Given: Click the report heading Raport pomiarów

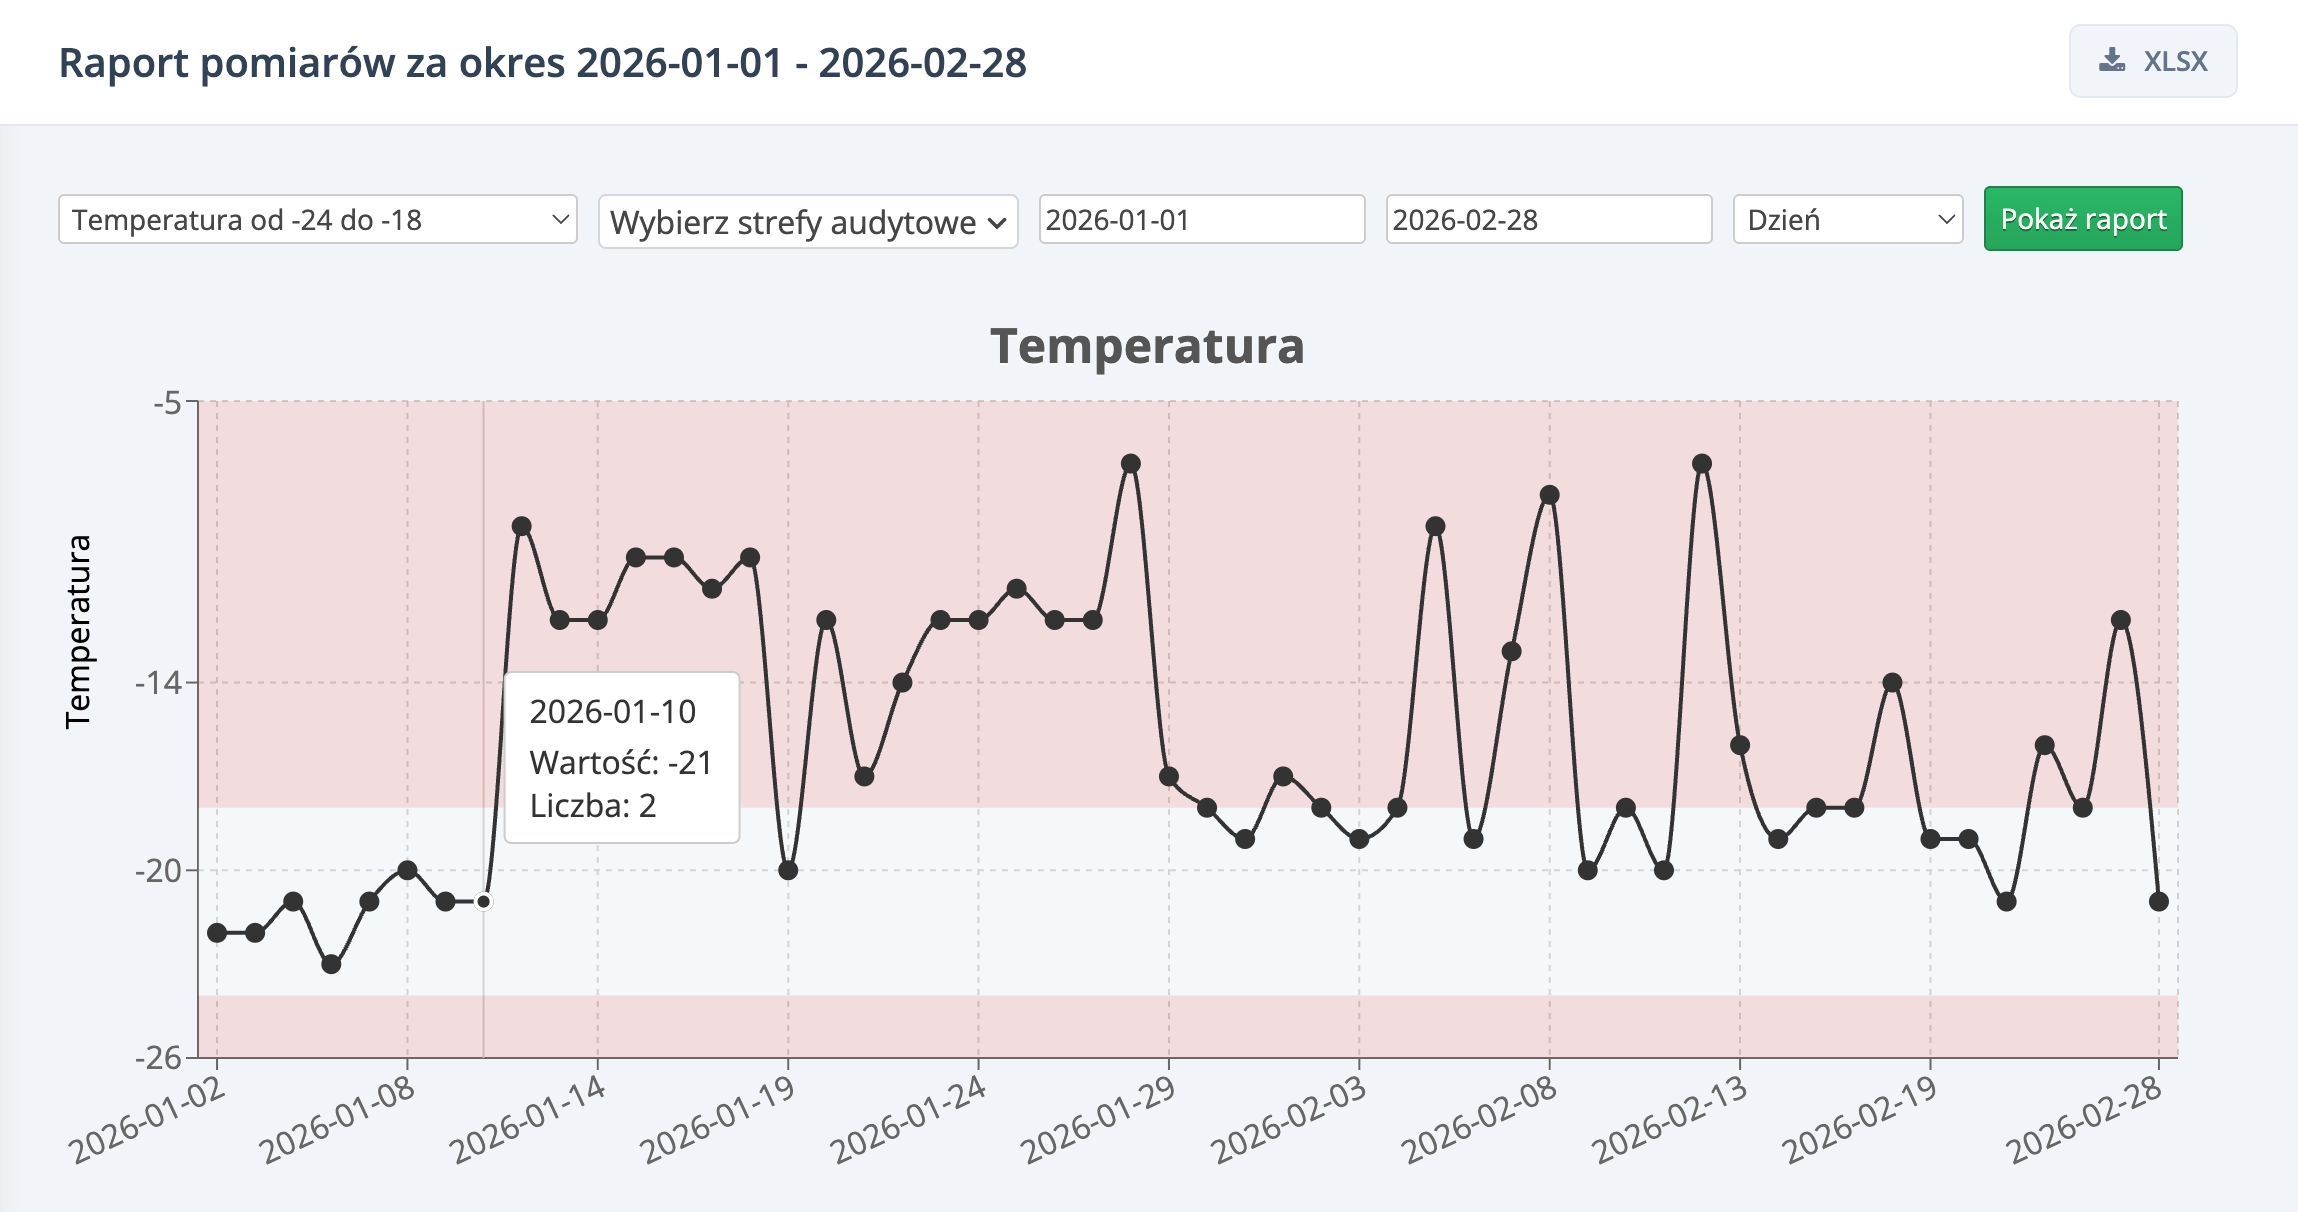Looking at the screenshot, I should click(542, 62).
